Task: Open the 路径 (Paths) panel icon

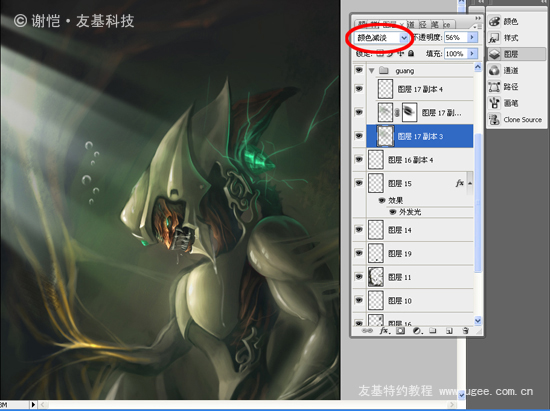Action: (x=494, y=87)
